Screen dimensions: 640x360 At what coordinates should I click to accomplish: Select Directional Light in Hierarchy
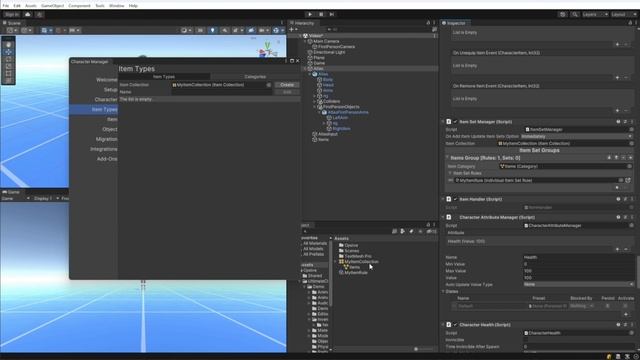[329, 52]
